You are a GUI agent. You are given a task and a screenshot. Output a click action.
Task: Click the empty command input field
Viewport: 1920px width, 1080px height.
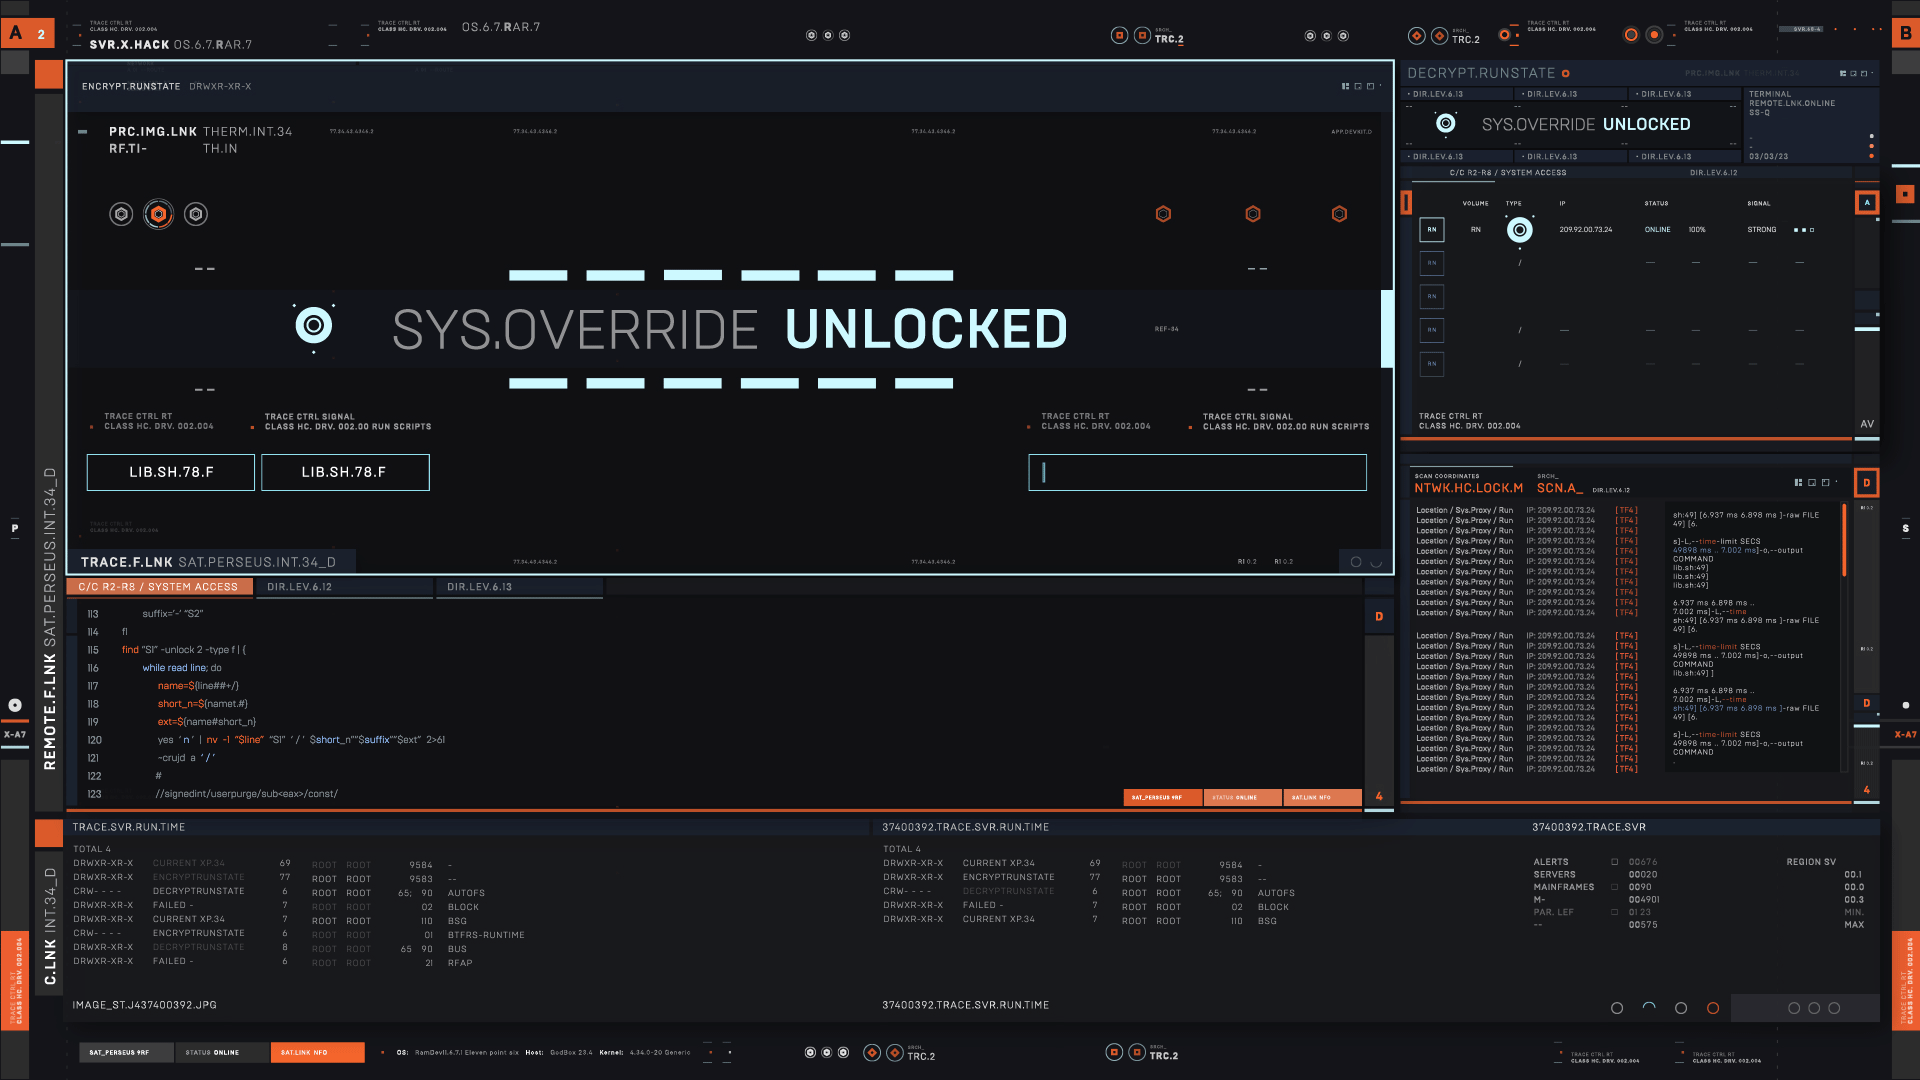1197,473
